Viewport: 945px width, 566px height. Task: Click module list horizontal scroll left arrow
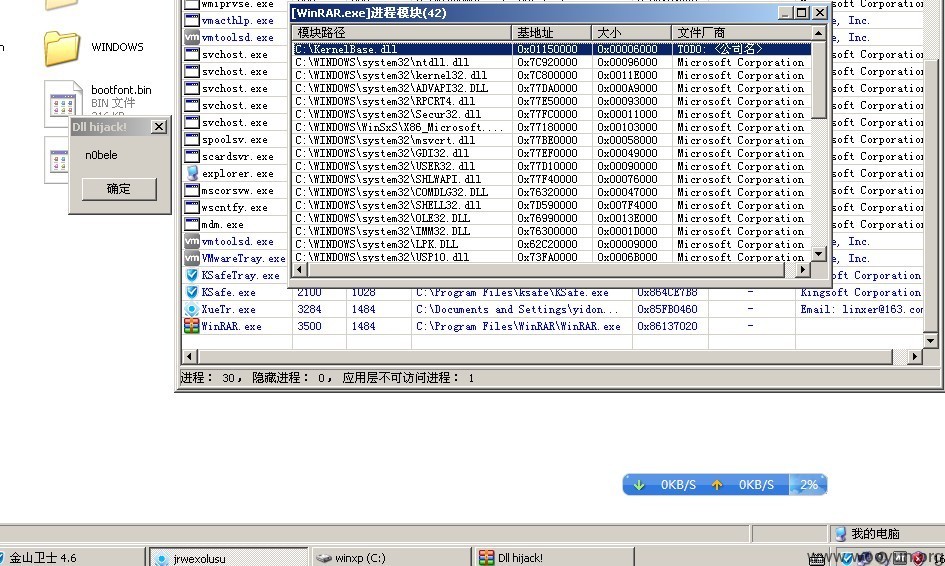pyautogui.click(x=300, y=270)
